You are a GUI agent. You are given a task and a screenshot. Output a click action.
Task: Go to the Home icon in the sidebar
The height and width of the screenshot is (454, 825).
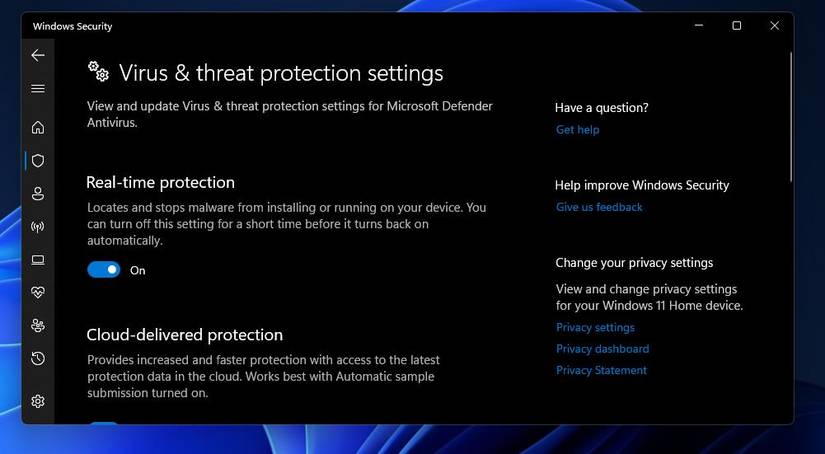38,127
